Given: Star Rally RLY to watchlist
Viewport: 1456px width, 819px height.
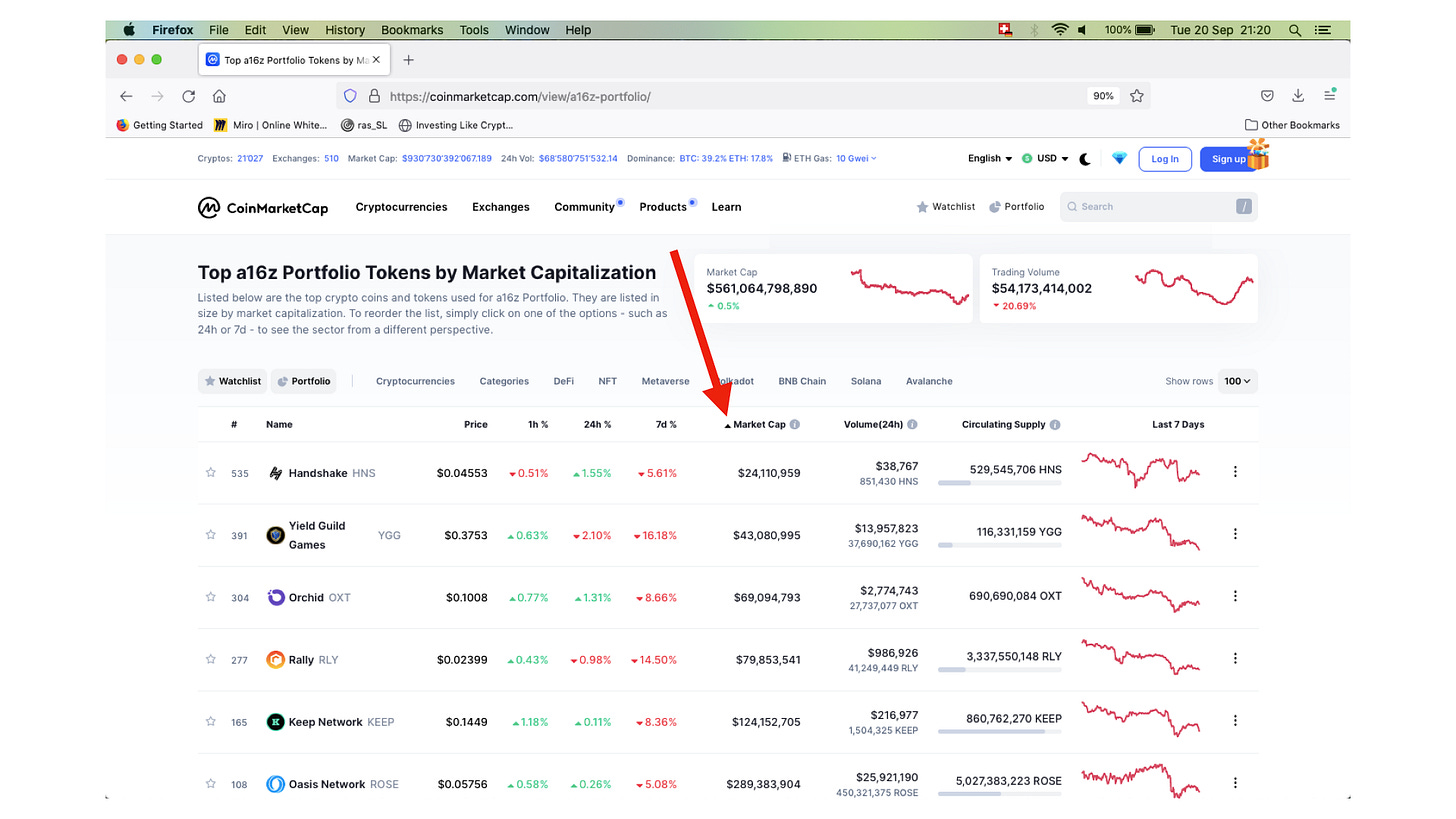Looking at the screenshot, I should [x=211, y=659].
